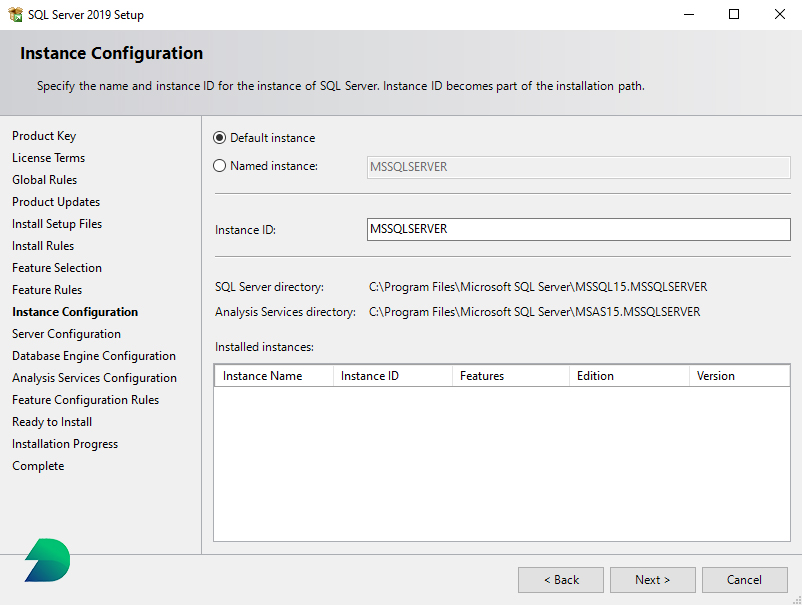Click the Features column header
This screenshot has height=605, width=802.
click(x=483, y=375)
